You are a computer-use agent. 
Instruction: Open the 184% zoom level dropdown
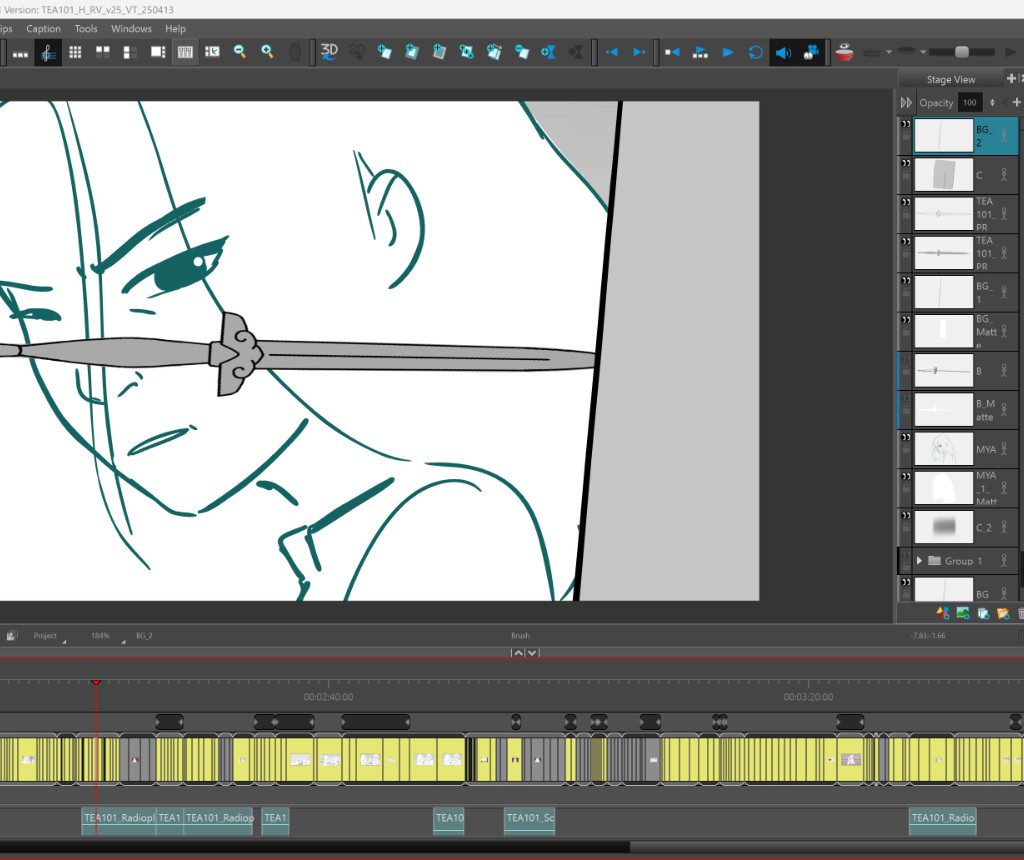[102, 636]
